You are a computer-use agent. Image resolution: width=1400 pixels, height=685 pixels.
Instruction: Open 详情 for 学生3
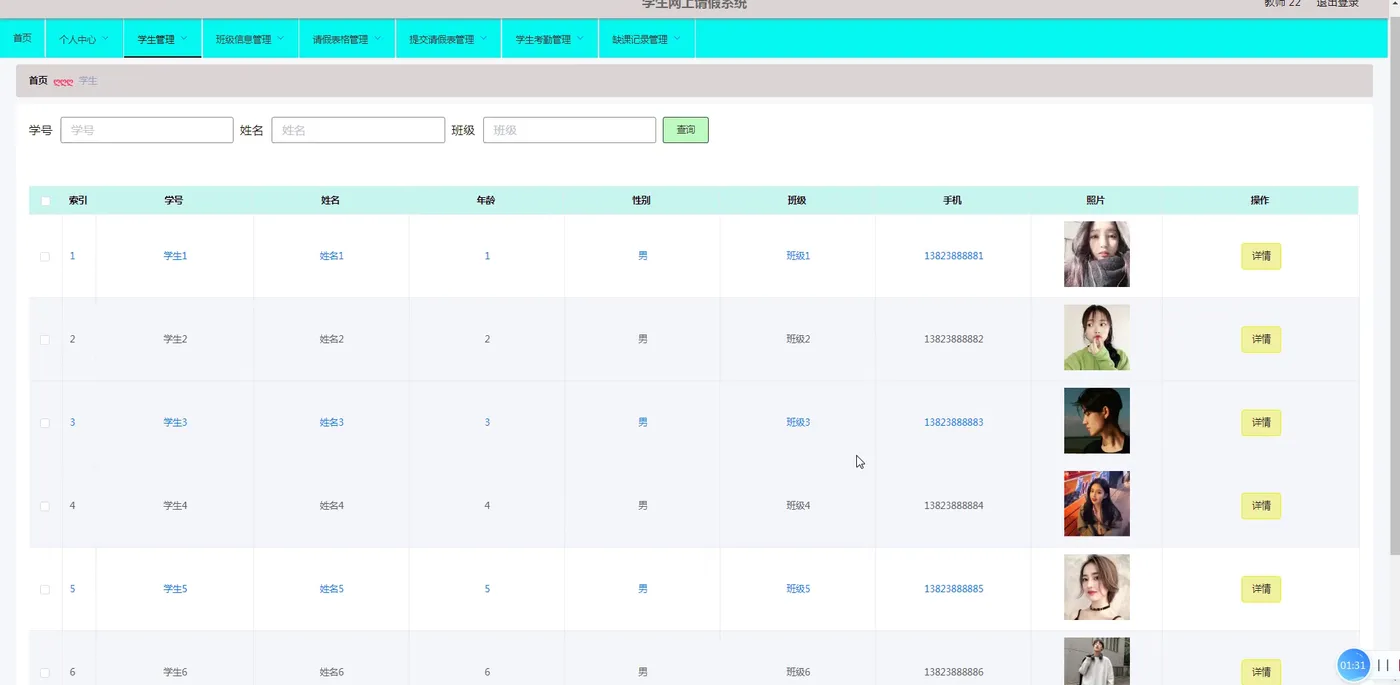click(x=1261, y=422)
